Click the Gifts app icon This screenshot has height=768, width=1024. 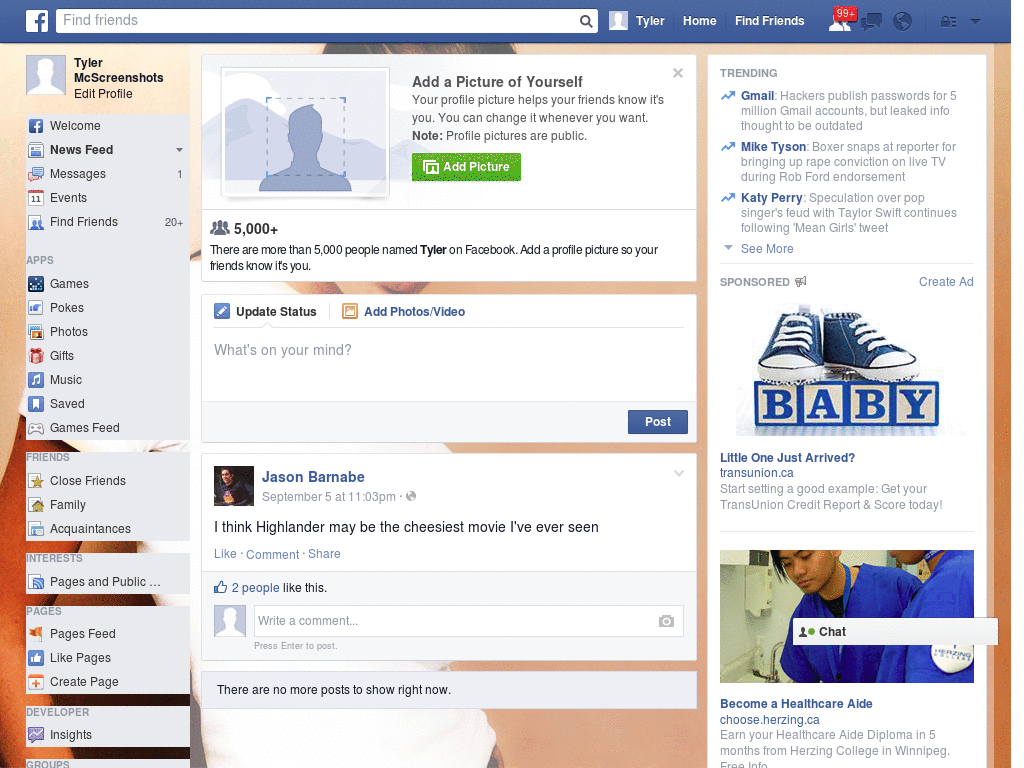[x=36, y=356]
